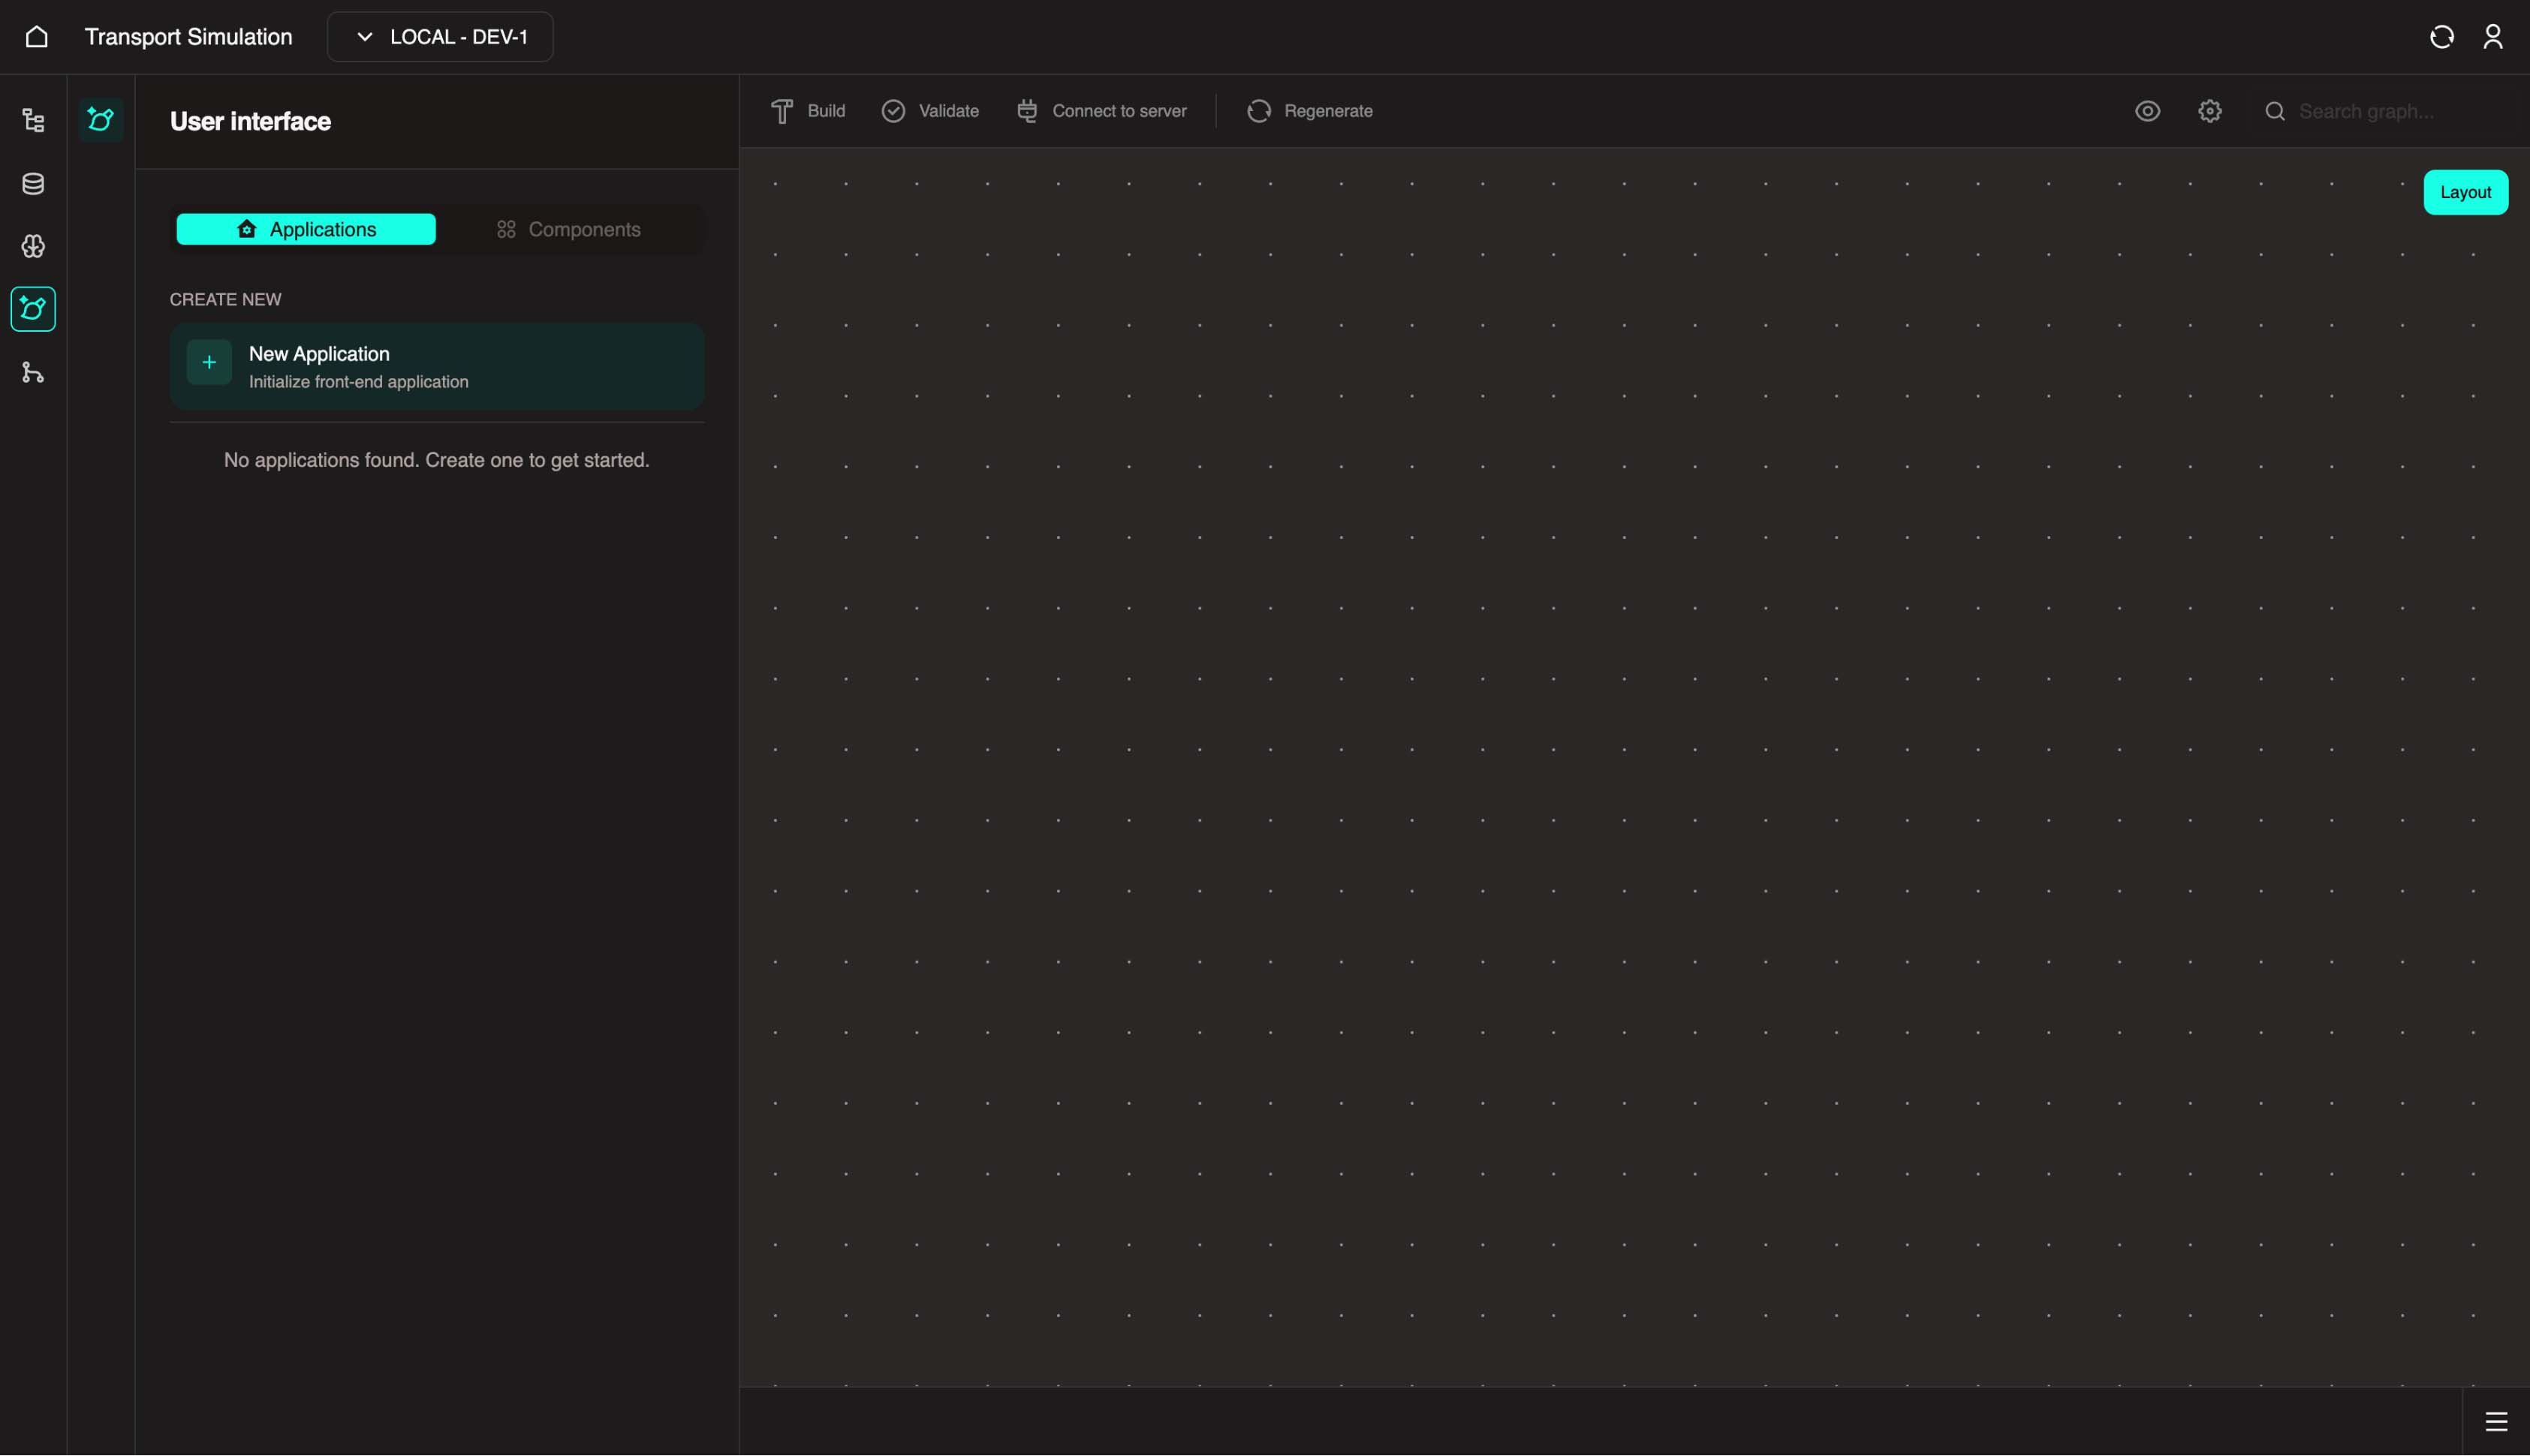Click the CREATE NEW section label
Viewport: 2530px width, 1456px height.
pos(225,299)
